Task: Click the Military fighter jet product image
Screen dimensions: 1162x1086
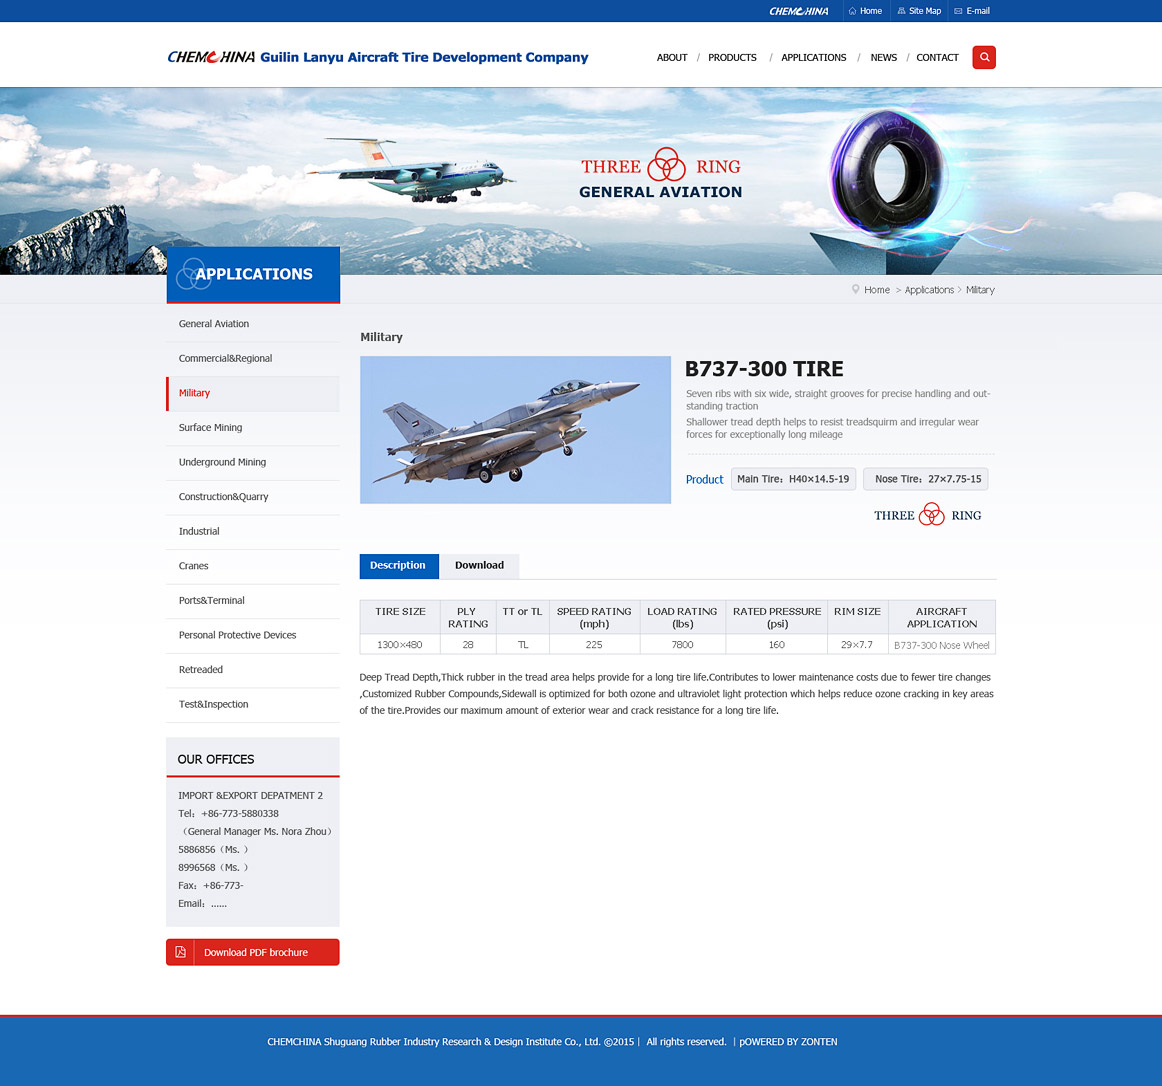Action: pos(515,430)
